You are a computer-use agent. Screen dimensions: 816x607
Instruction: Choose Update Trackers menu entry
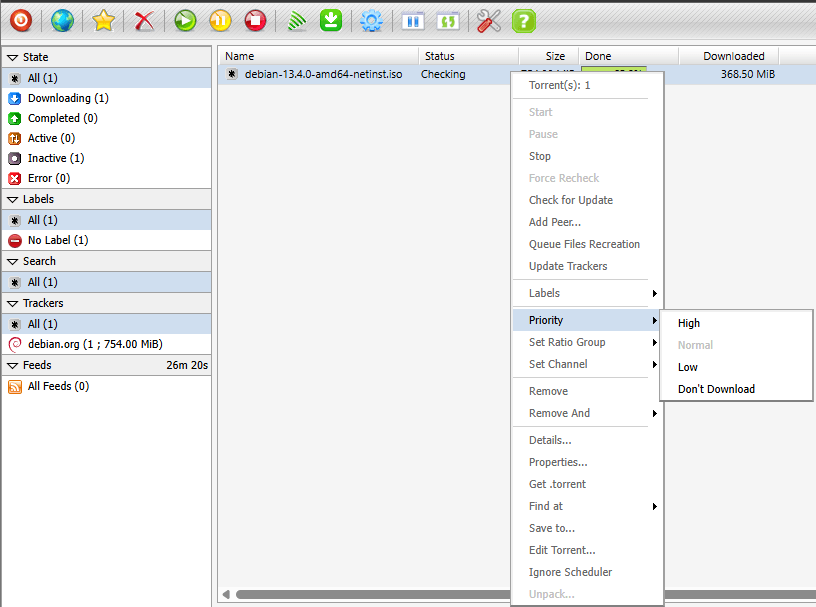pos(587,266)
